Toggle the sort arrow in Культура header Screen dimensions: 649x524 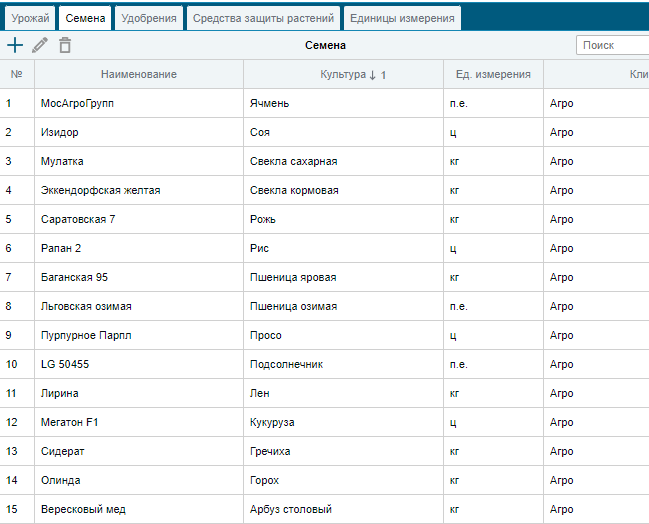click(373, 75)
